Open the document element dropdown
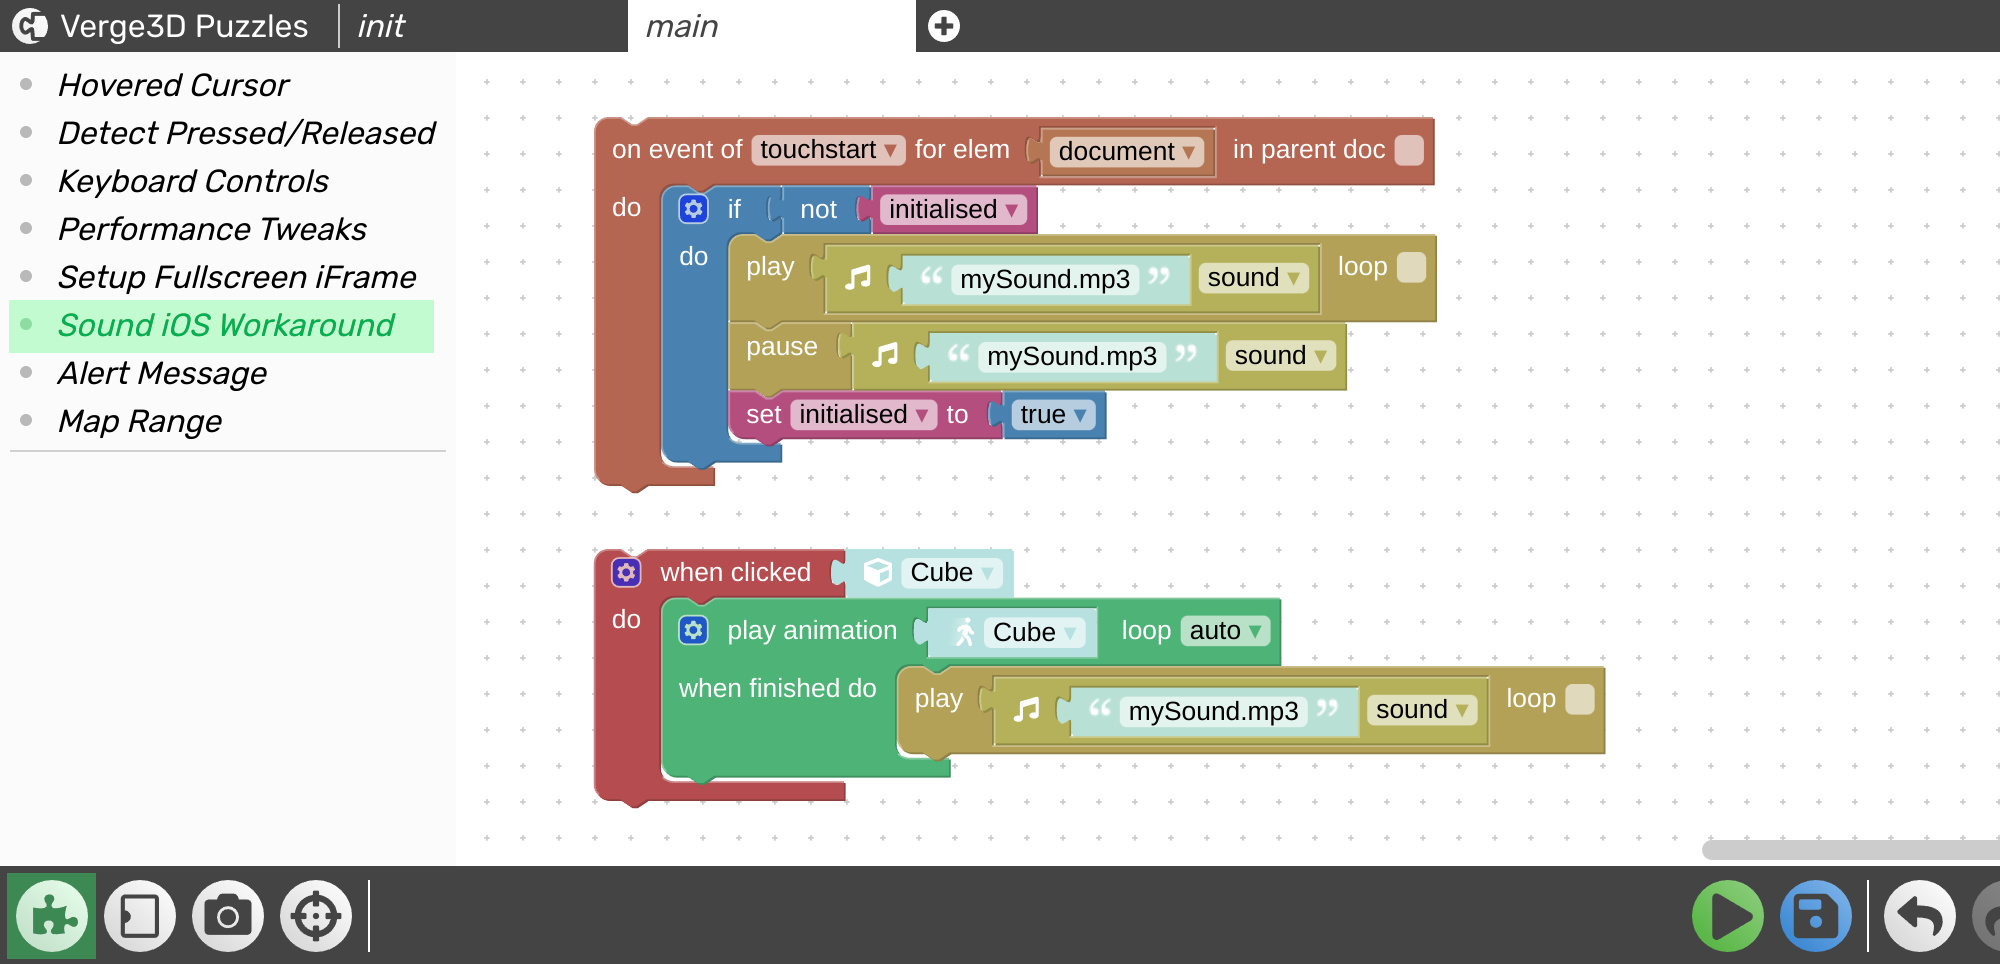Image resolution: width=2000 pixels, height=964 pixels. [1126, 152]
